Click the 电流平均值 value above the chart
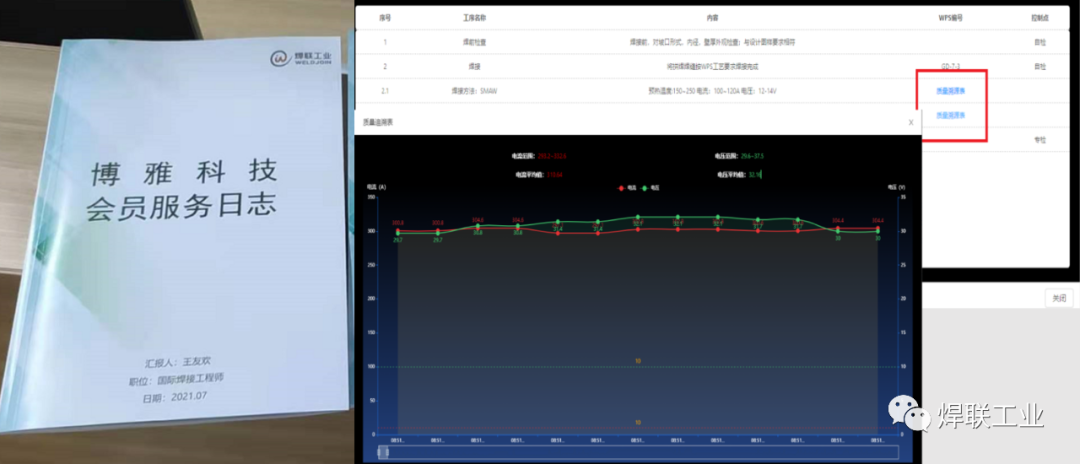1080x464 pixels. [x=555, y=175]
